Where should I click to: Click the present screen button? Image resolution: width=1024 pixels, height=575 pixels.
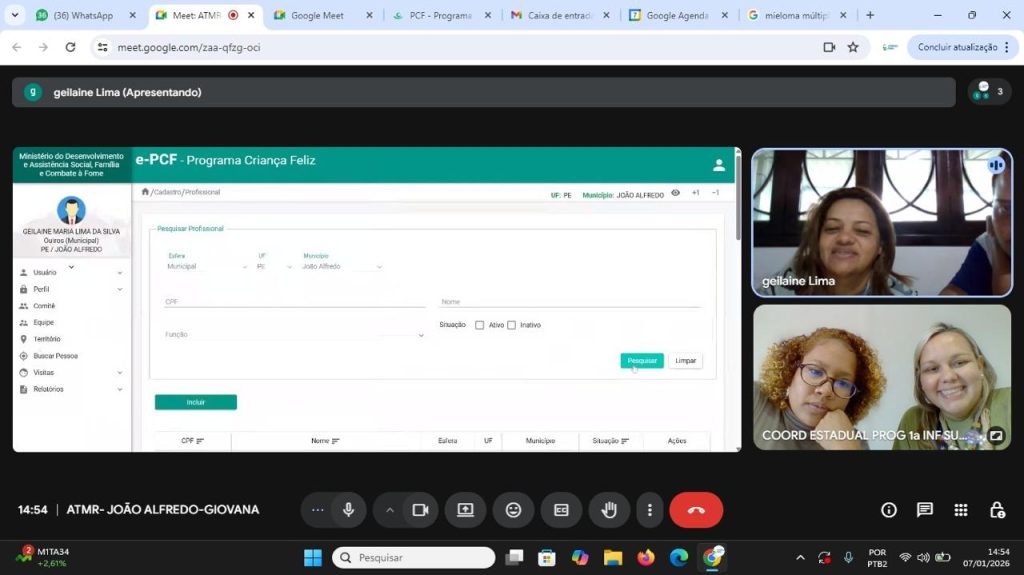click(x=465, y=510)
